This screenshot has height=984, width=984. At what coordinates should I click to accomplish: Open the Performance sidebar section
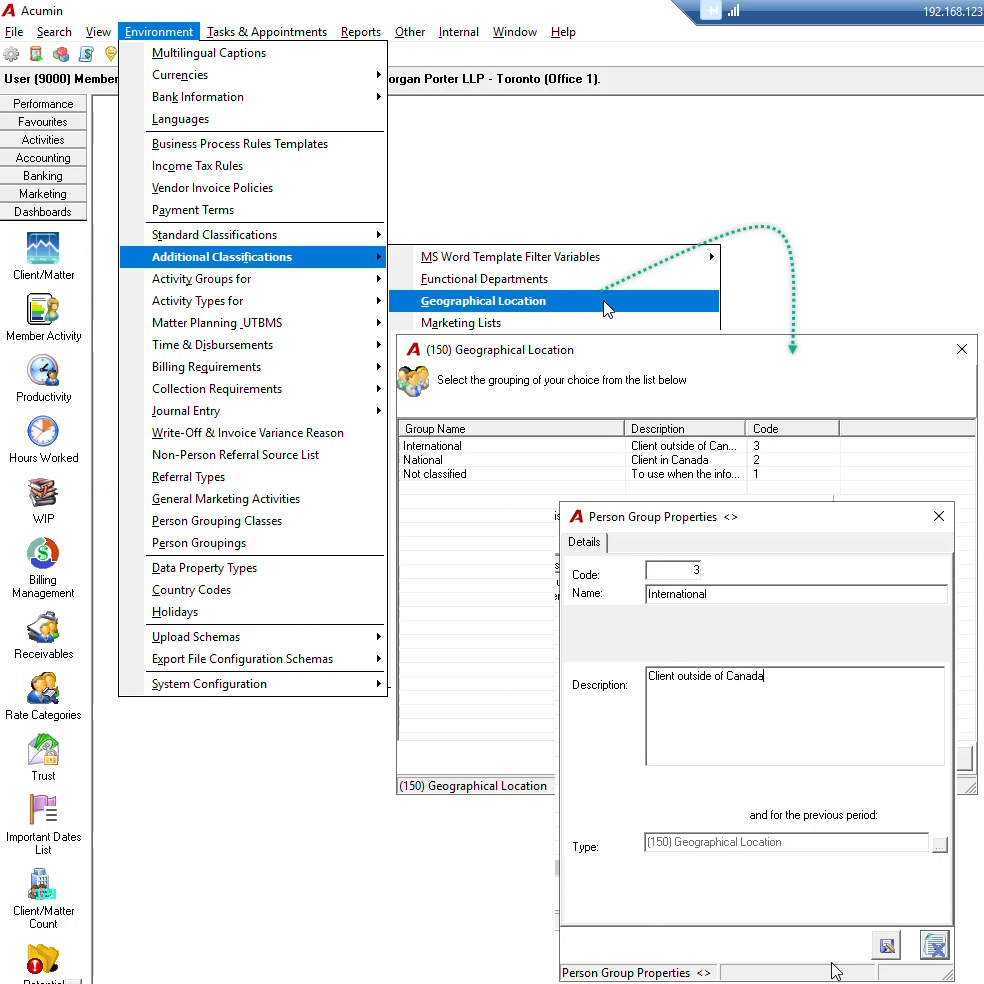pyautogui.click(x=43, y=104)
